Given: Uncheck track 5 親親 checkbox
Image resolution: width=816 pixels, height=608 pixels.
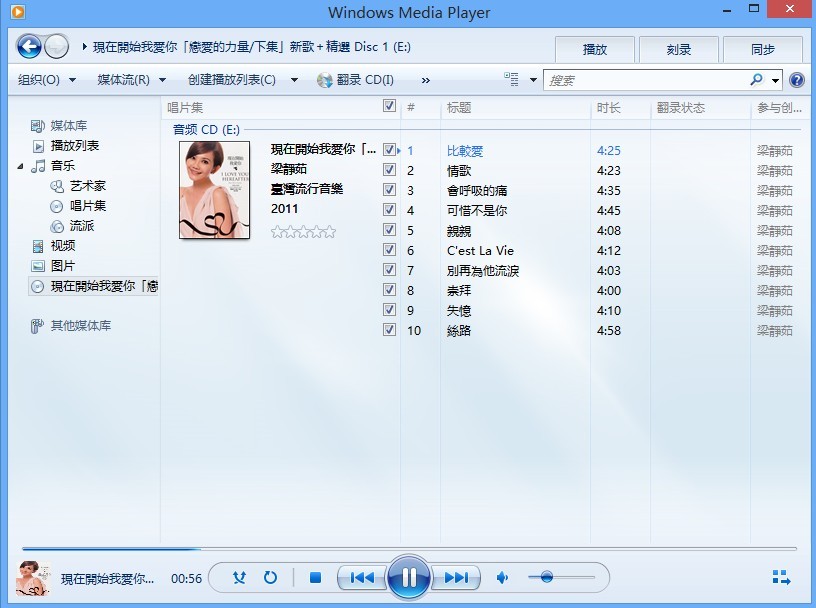Looking at the screenshot, I should (389, 230).
